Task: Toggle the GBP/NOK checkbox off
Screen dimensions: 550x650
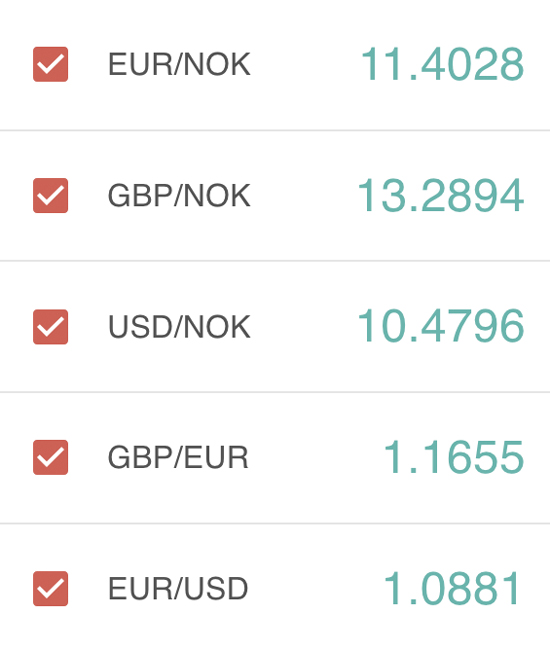Action: click(x=51, y=195)
